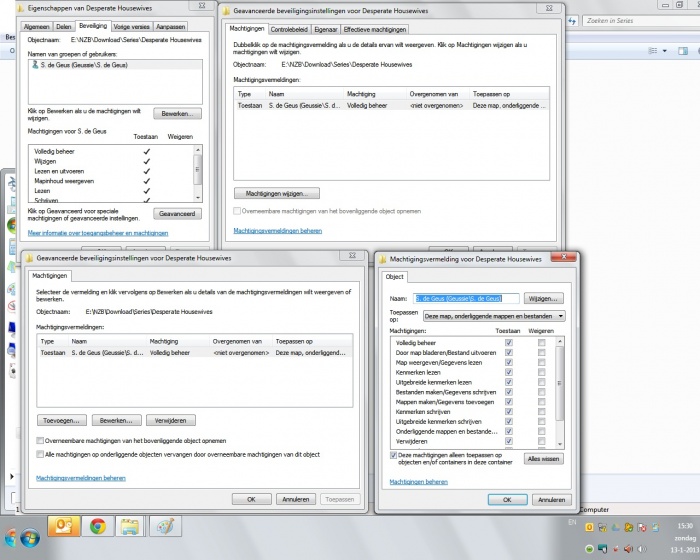Open the Aanpassen tab
Viewport: 700px width, 560px height.
170,27
